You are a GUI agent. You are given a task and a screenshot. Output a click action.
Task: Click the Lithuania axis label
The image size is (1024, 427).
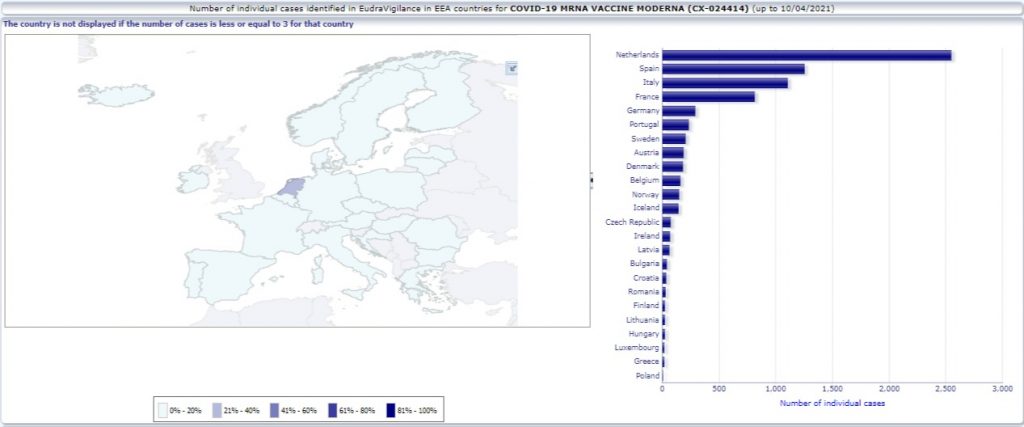(x=643, y=320)
